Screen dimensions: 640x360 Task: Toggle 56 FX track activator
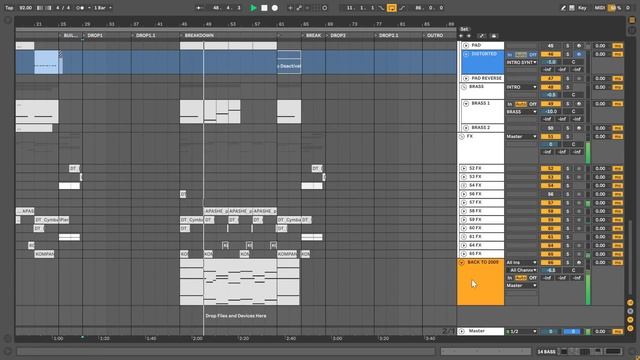551,194
